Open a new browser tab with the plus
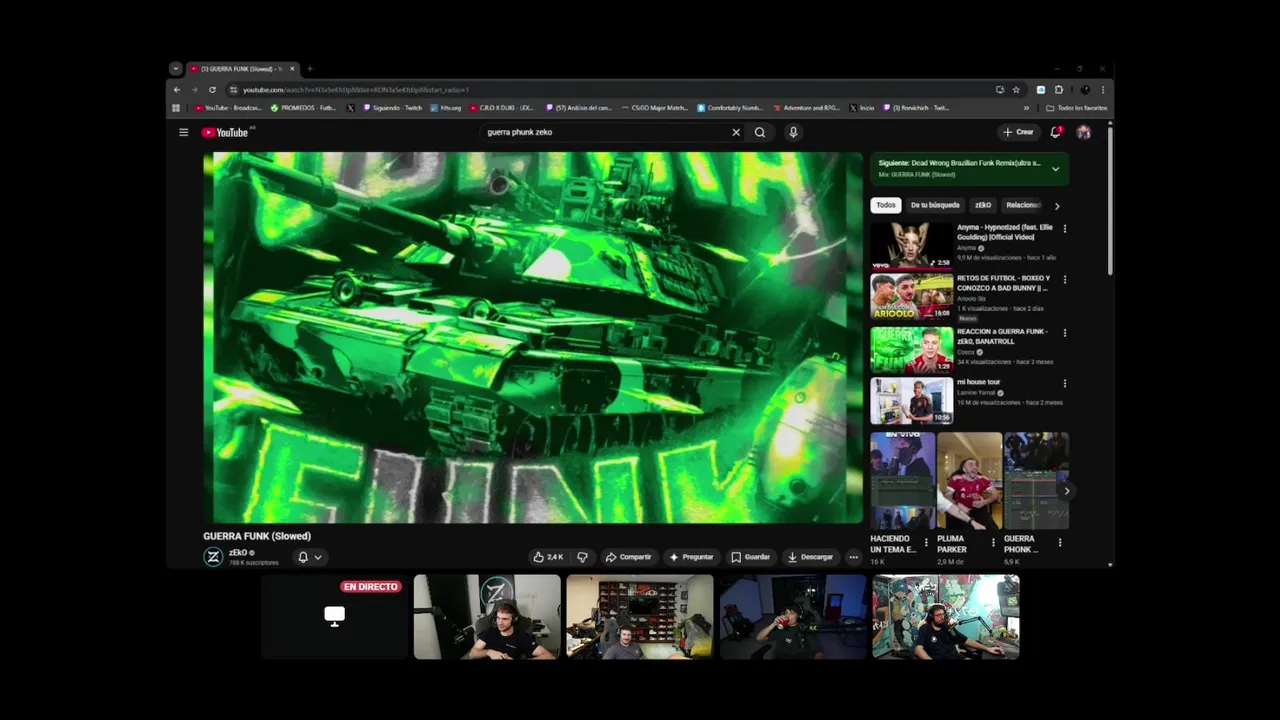 coord(310,69)
